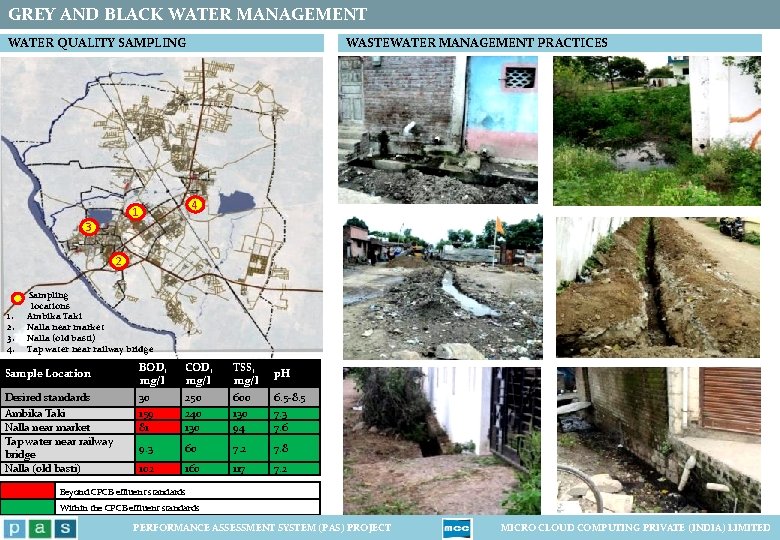This screenshot has width=780, height=540.
Task: Click 'Nalla (old basti)' table row label
Action: pos(42,468)
